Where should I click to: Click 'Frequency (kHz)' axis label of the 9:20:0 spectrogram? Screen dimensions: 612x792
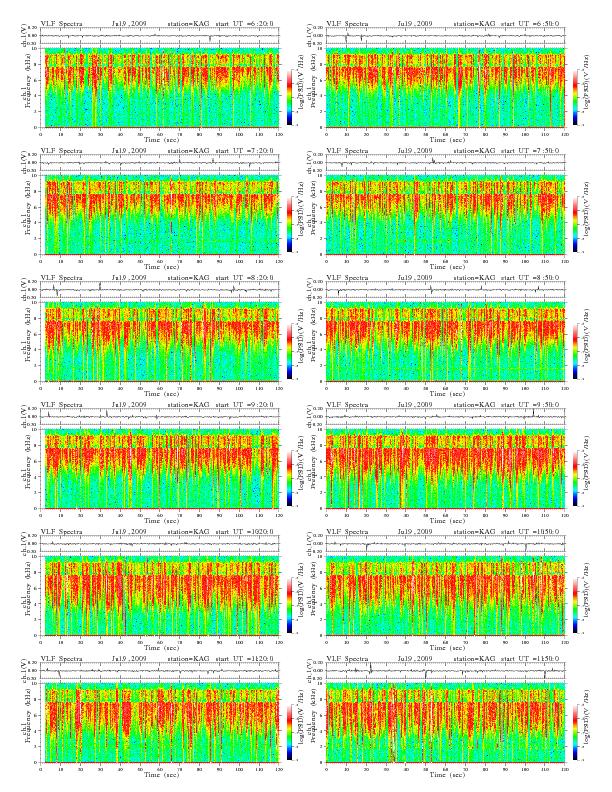(29, 469)
